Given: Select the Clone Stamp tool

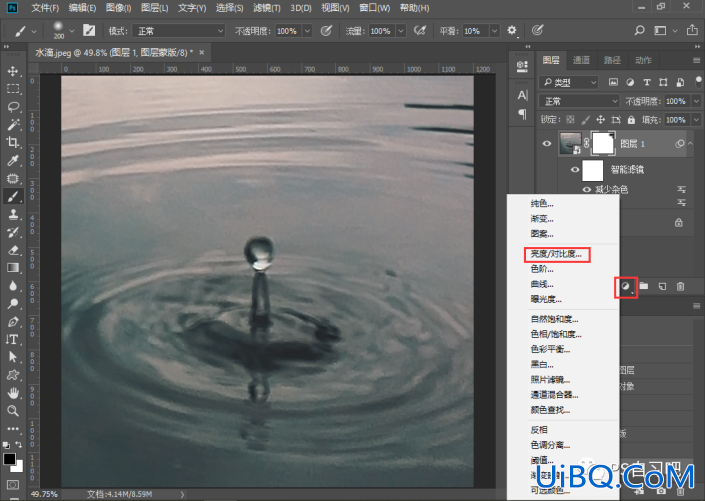Looking at the screenshot, I should pos(13,215).
